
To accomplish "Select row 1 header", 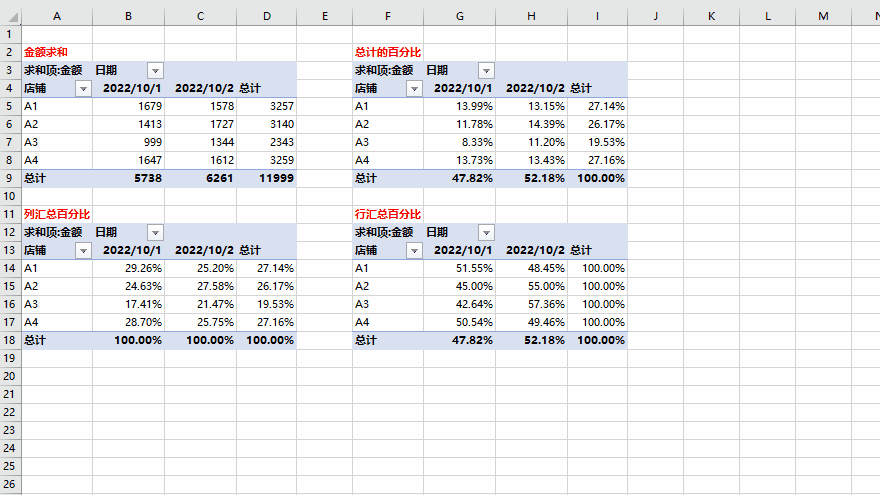I will tap(10, 34).
